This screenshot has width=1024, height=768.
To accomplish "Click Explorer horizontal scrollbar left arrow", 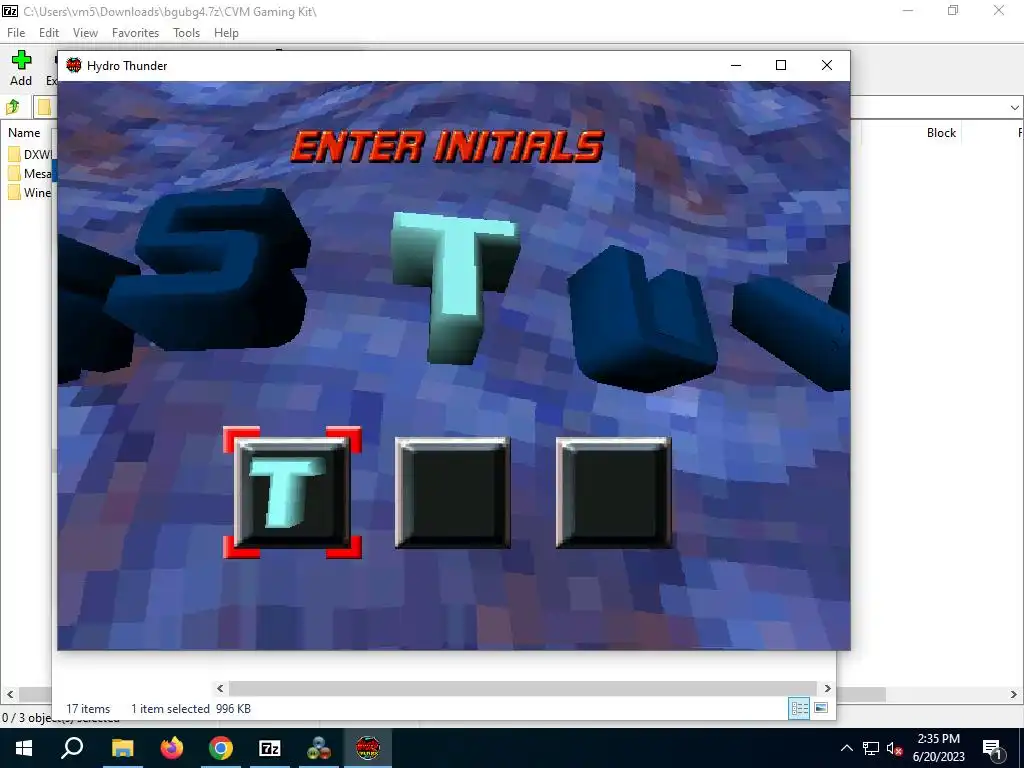I will pyautogui.click(x=220, y=688).
